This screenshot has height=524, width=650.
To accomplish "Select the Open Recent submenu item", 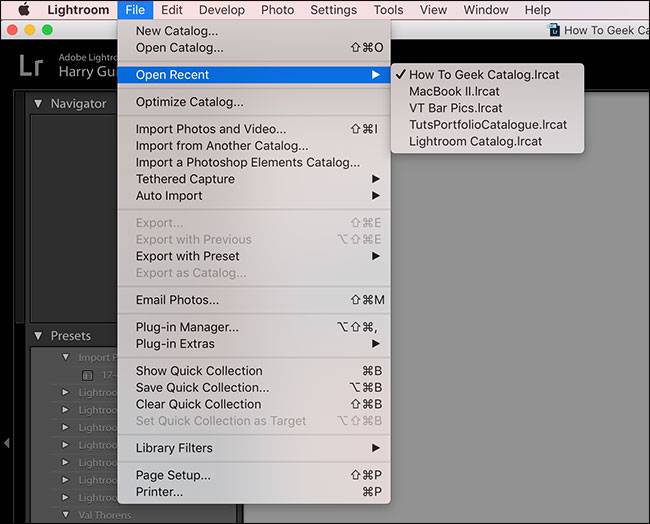I will coord(254,75).
